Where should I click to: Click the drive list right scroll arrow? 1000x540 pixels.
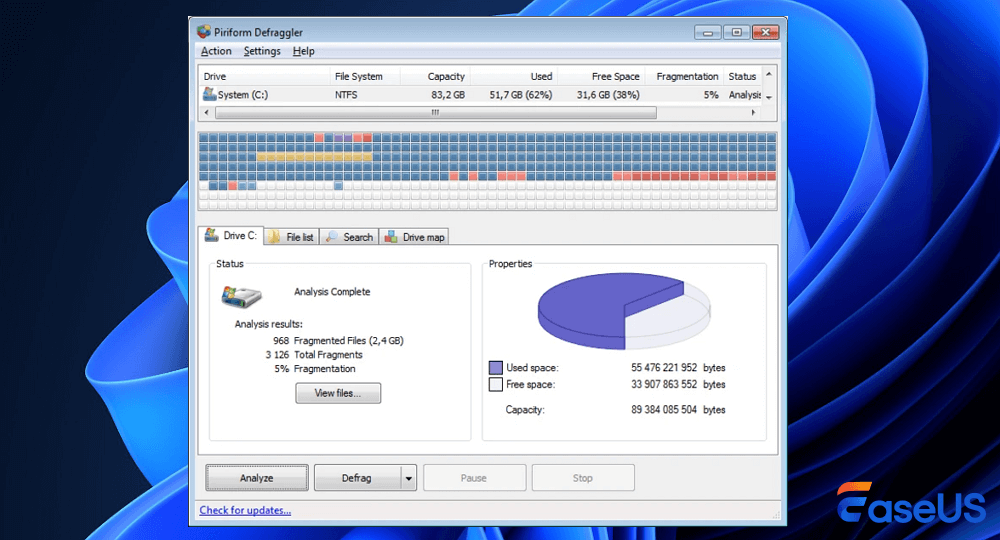click(753, 113)
